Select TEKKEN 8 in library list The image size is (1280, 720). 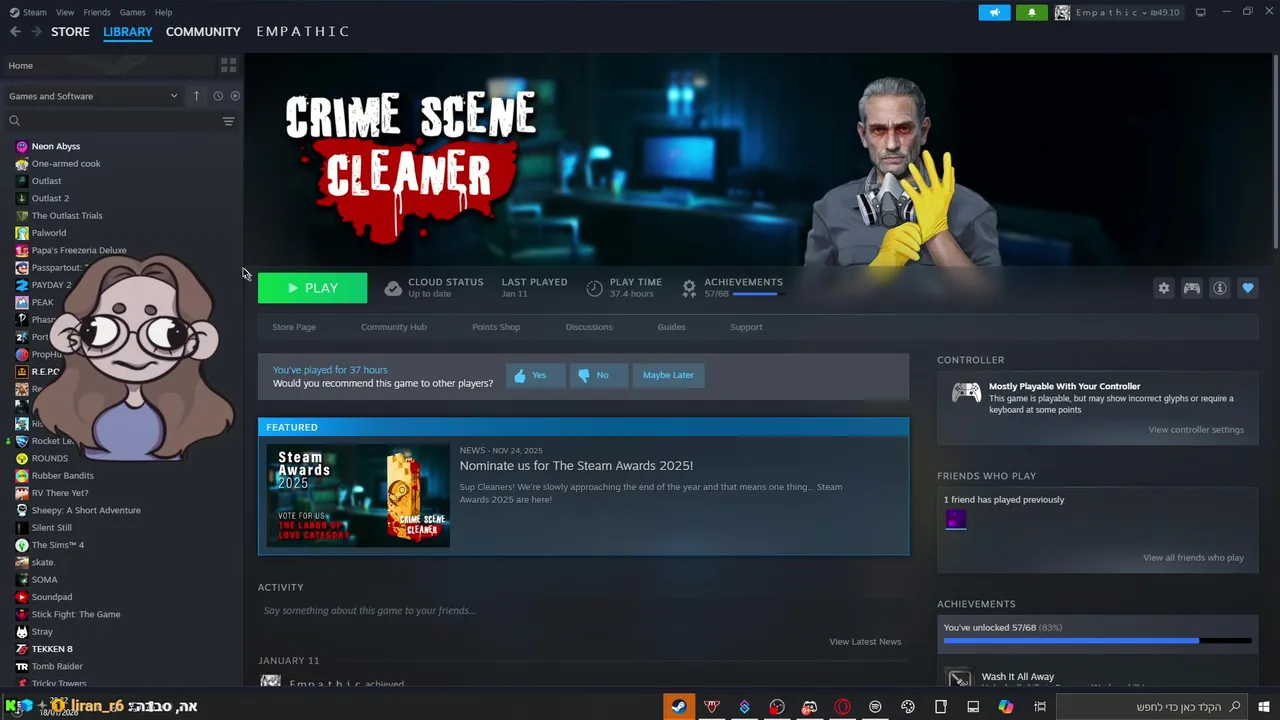[x=52, y=649]
